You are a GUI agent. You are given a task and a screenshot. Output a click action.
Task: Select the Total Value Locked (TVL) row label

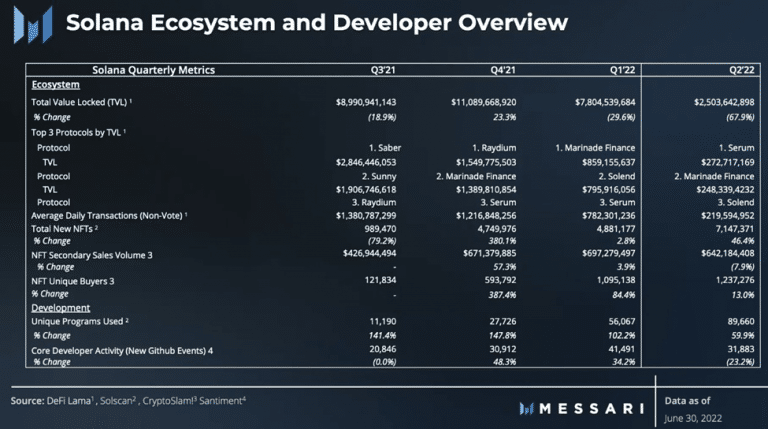(x=81, y=102)
